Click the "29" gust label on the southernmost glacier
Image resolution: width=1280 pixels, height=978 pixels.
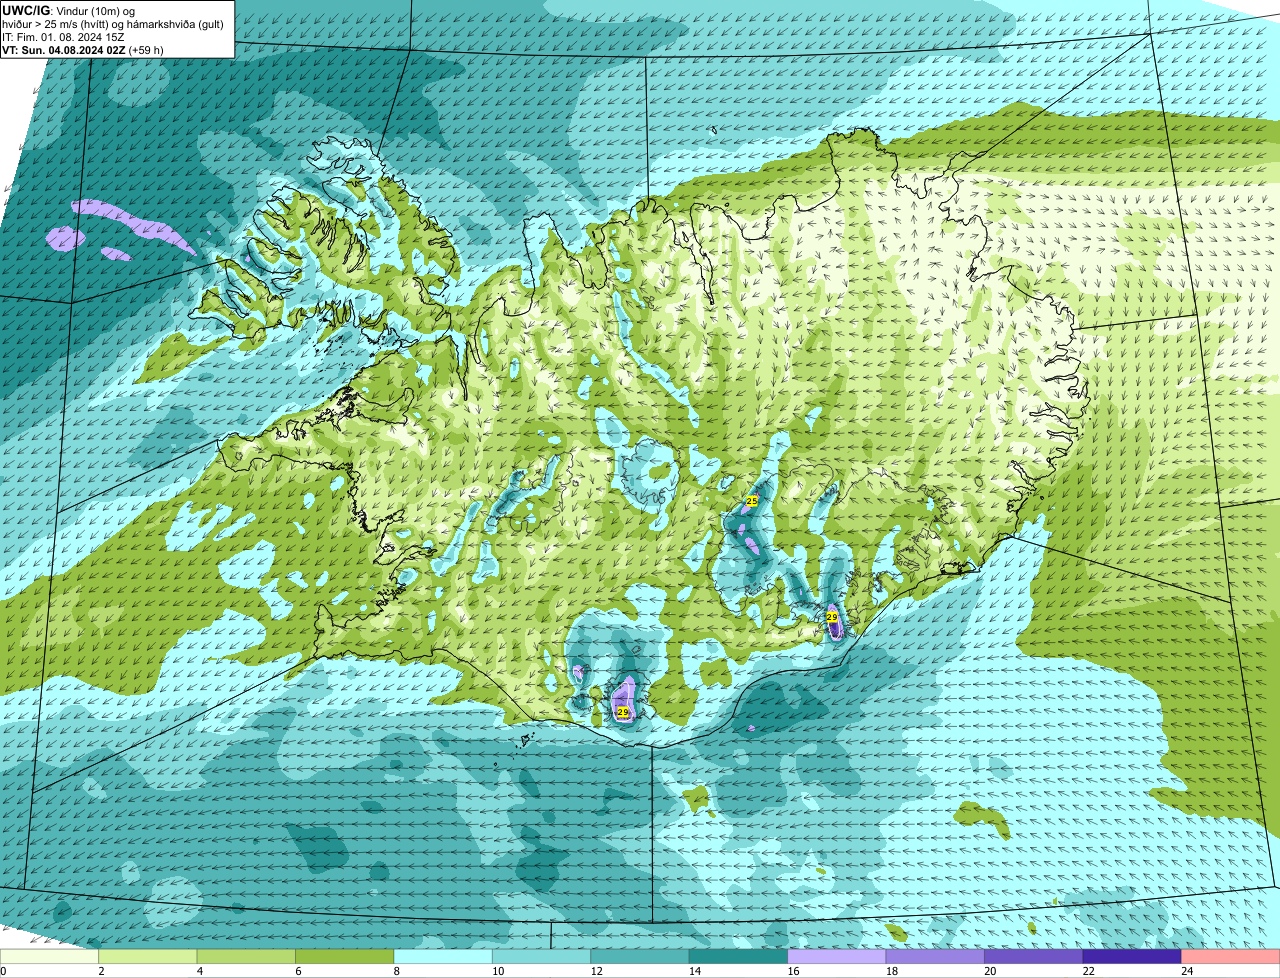(x=623, y=712)
